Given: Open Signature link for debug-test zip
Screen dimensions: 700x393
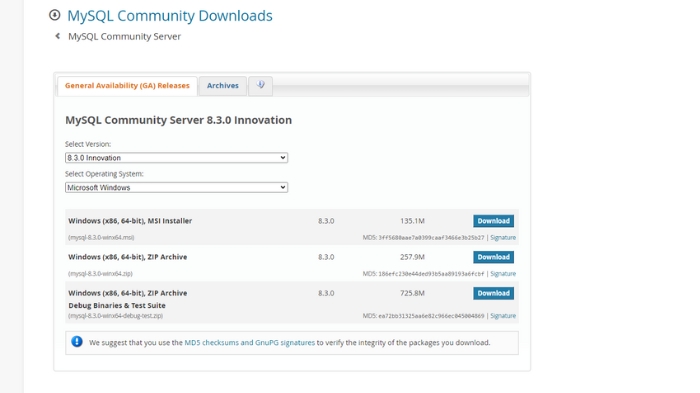Looking at the screenshot, I should (503, 316).
